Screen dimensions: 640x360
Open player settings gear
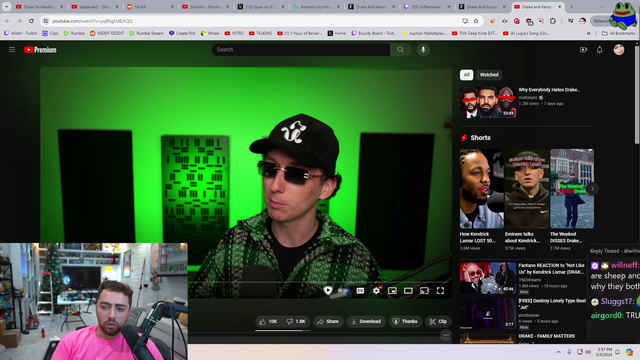click(x=376, y=291)
